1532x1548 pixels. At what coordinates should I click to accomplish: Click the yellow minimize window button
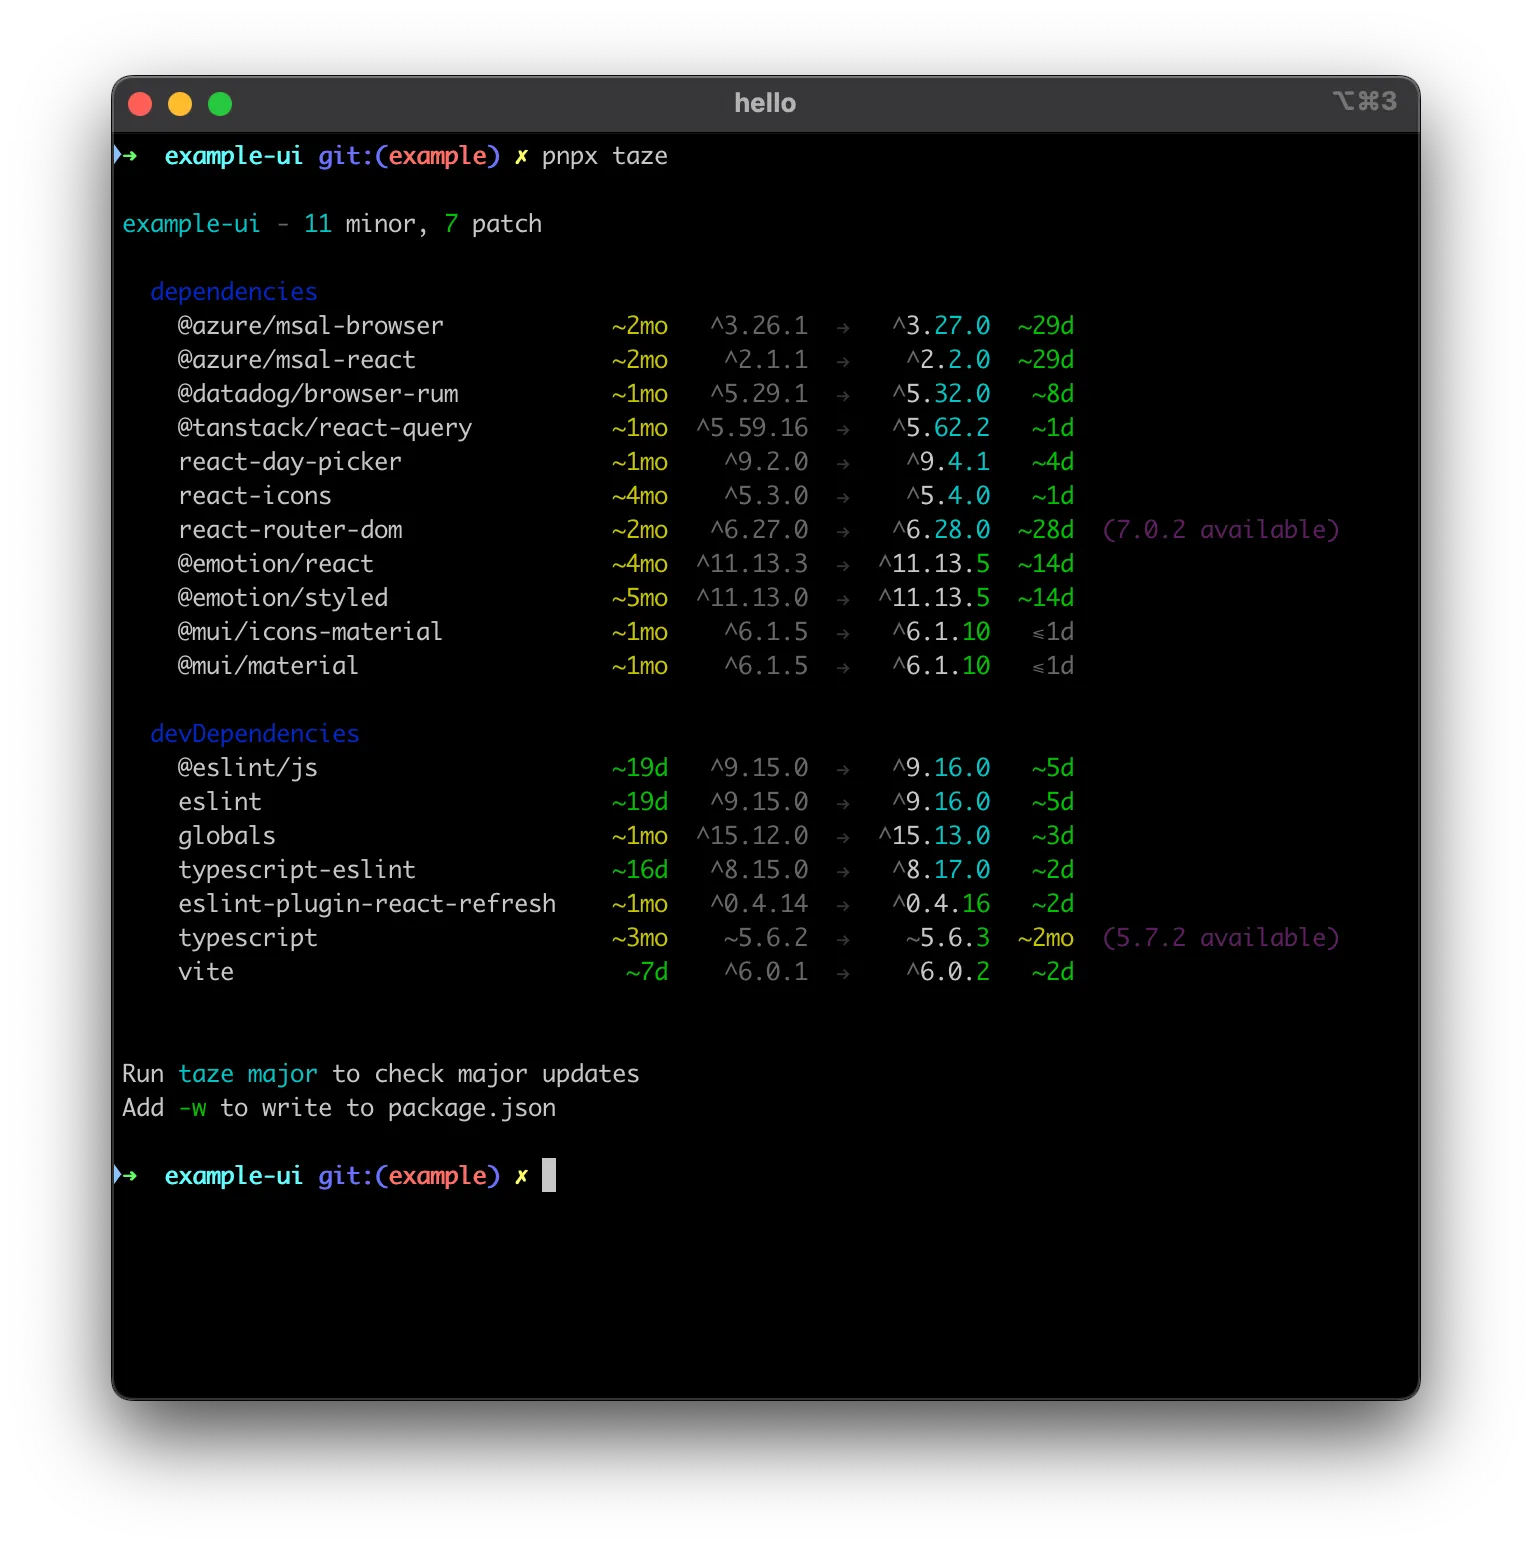(180, 104)
